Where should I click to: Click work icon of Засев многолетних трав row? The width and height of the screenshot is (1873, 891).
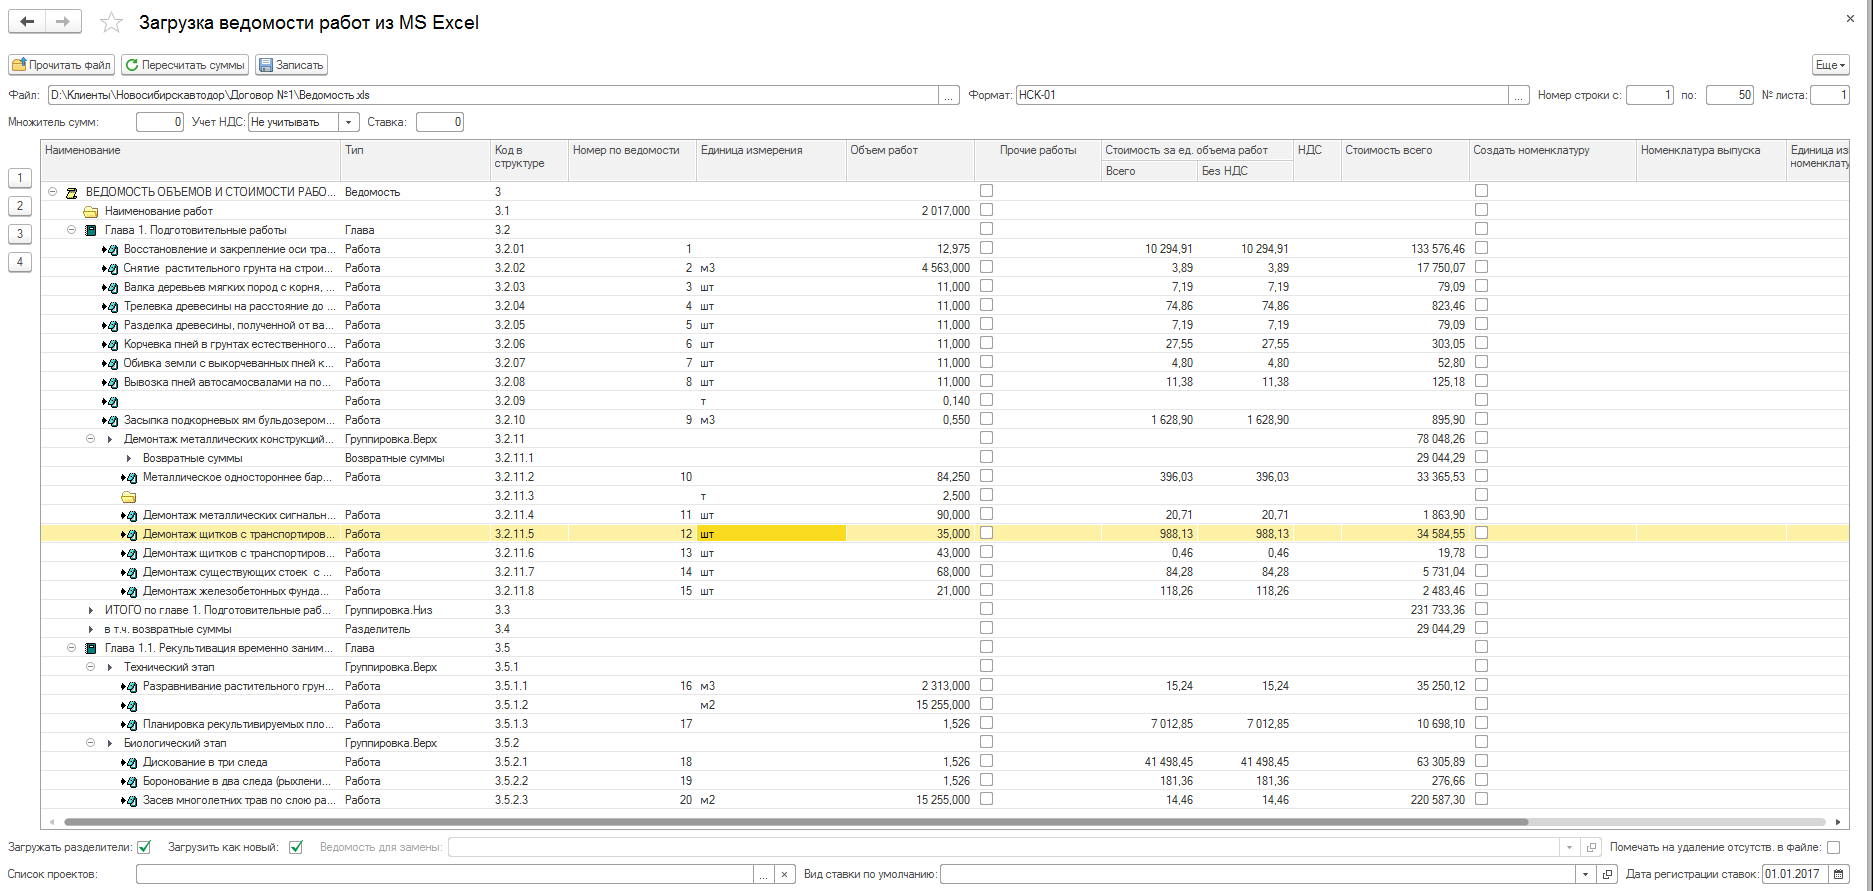click(129, 800)
